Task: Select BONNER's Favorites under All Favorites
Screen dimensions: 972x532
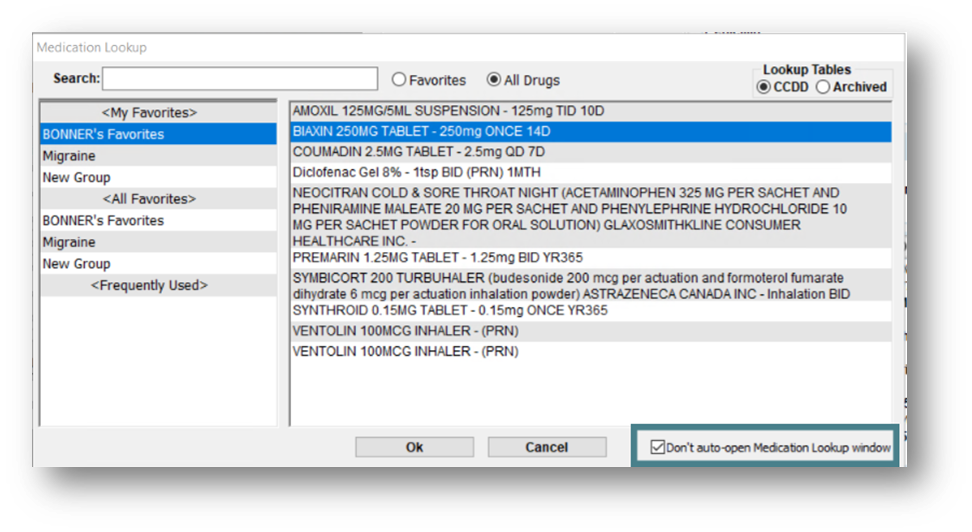Action: click(158, 220)
